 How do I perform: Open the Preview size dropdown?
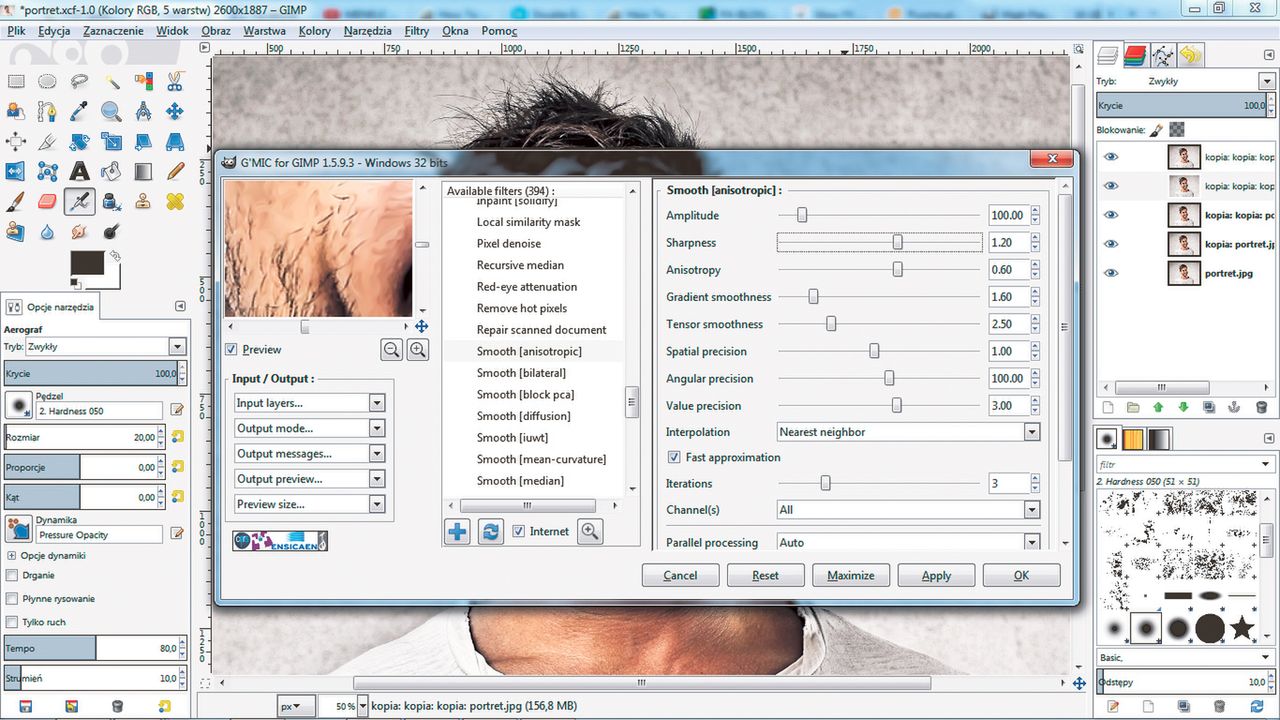310,504
